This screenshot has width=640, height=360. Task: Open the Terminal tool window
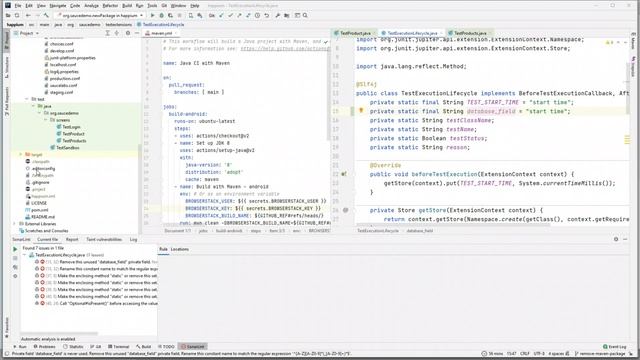coord(119,347)
